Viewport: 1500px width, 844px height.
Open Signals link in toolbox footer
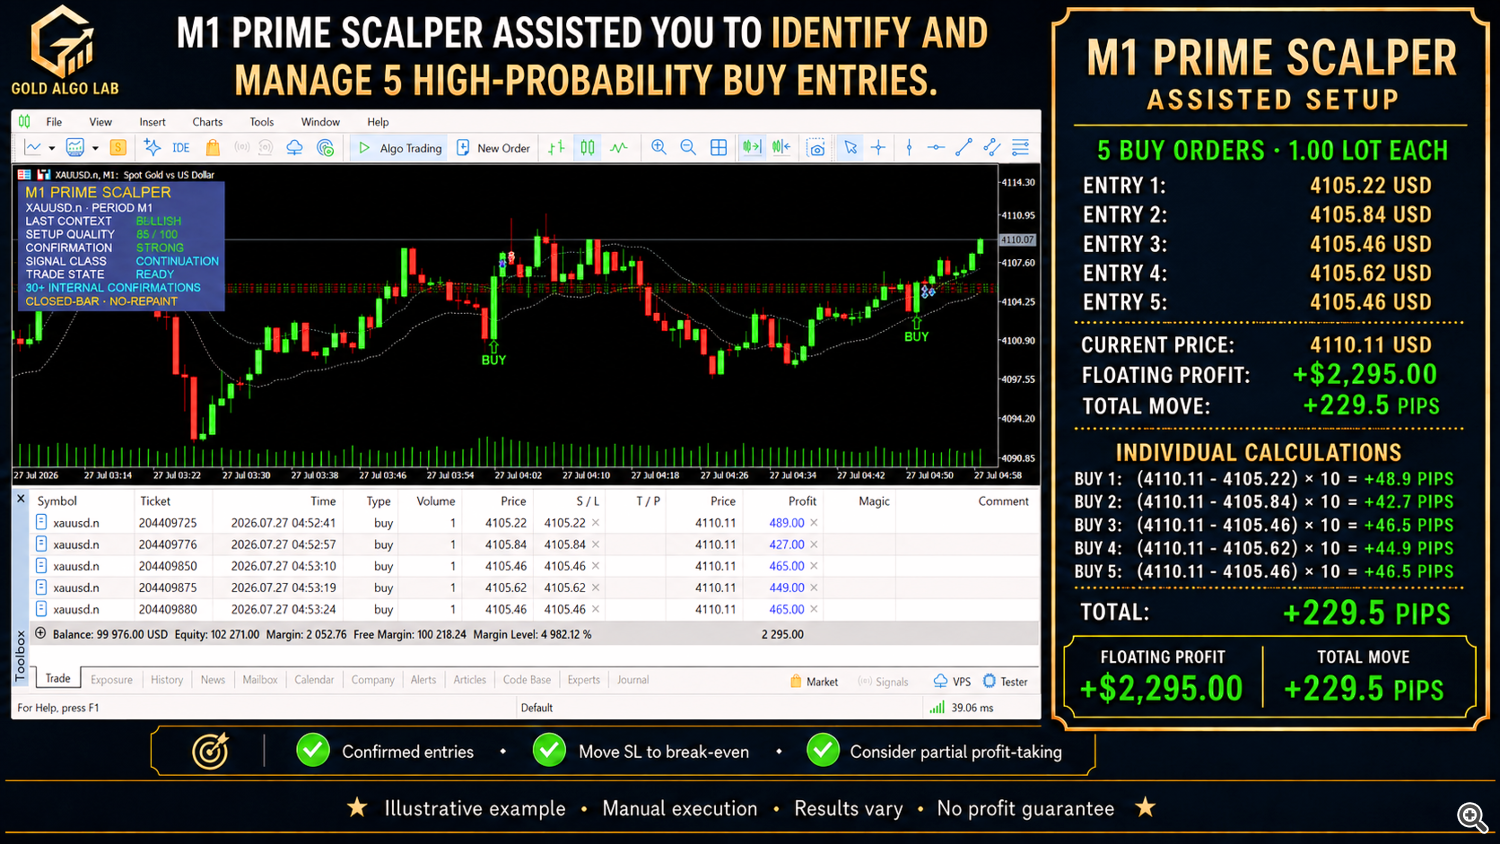pyautogui.click(x=883, y=682)
